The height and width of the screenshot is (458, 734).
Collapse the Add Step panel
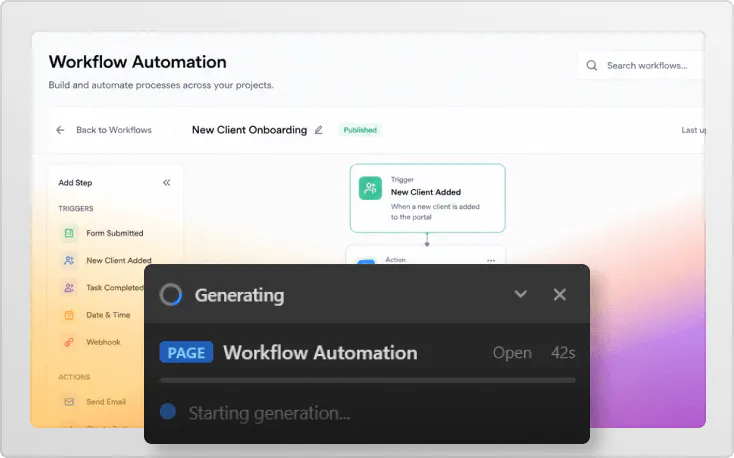[167, 183]
